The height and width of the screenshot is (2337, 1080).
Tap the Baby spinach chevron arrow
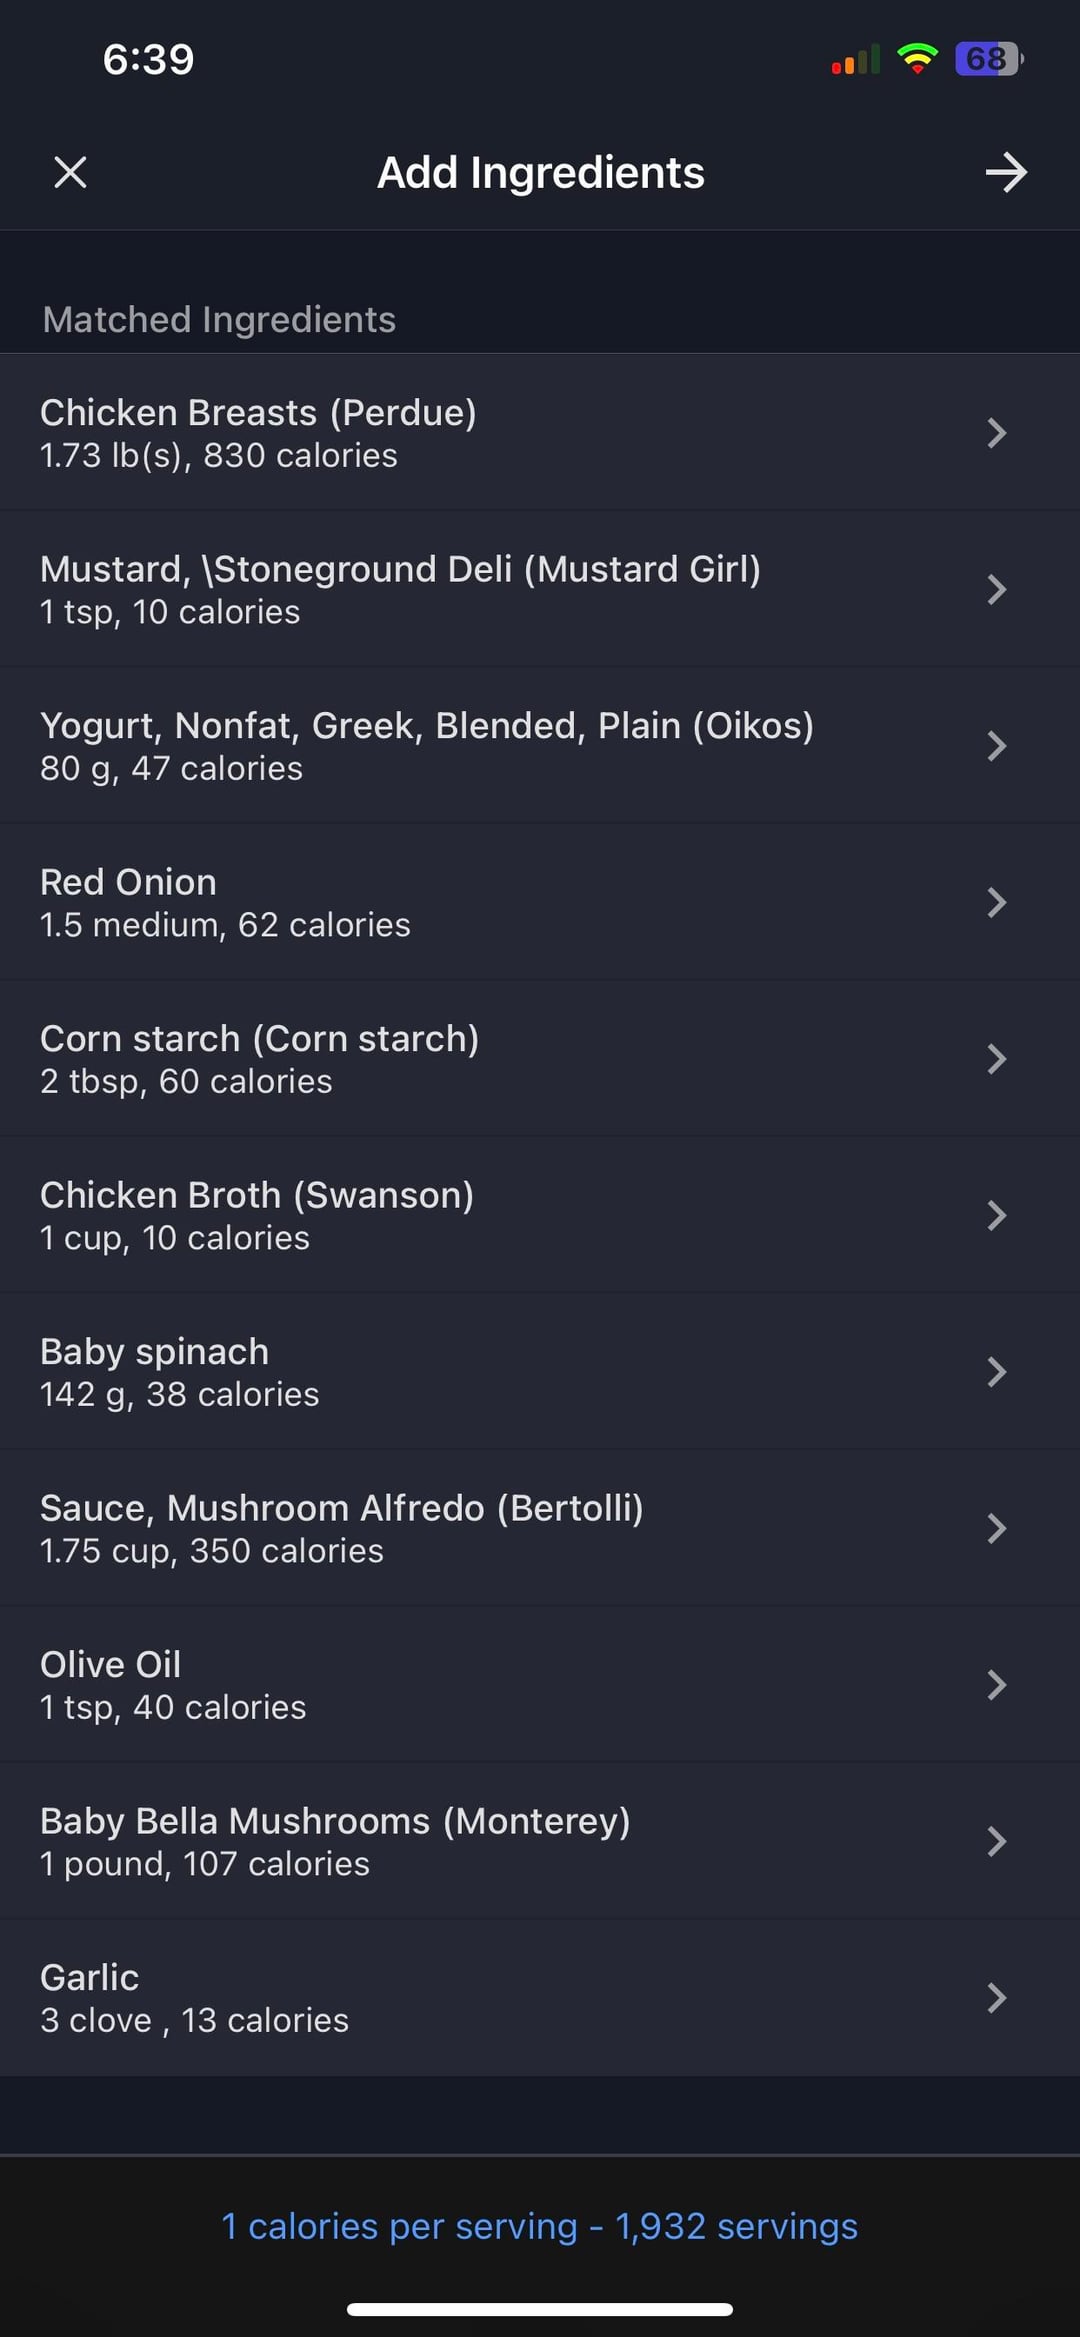coord(996,1372)
